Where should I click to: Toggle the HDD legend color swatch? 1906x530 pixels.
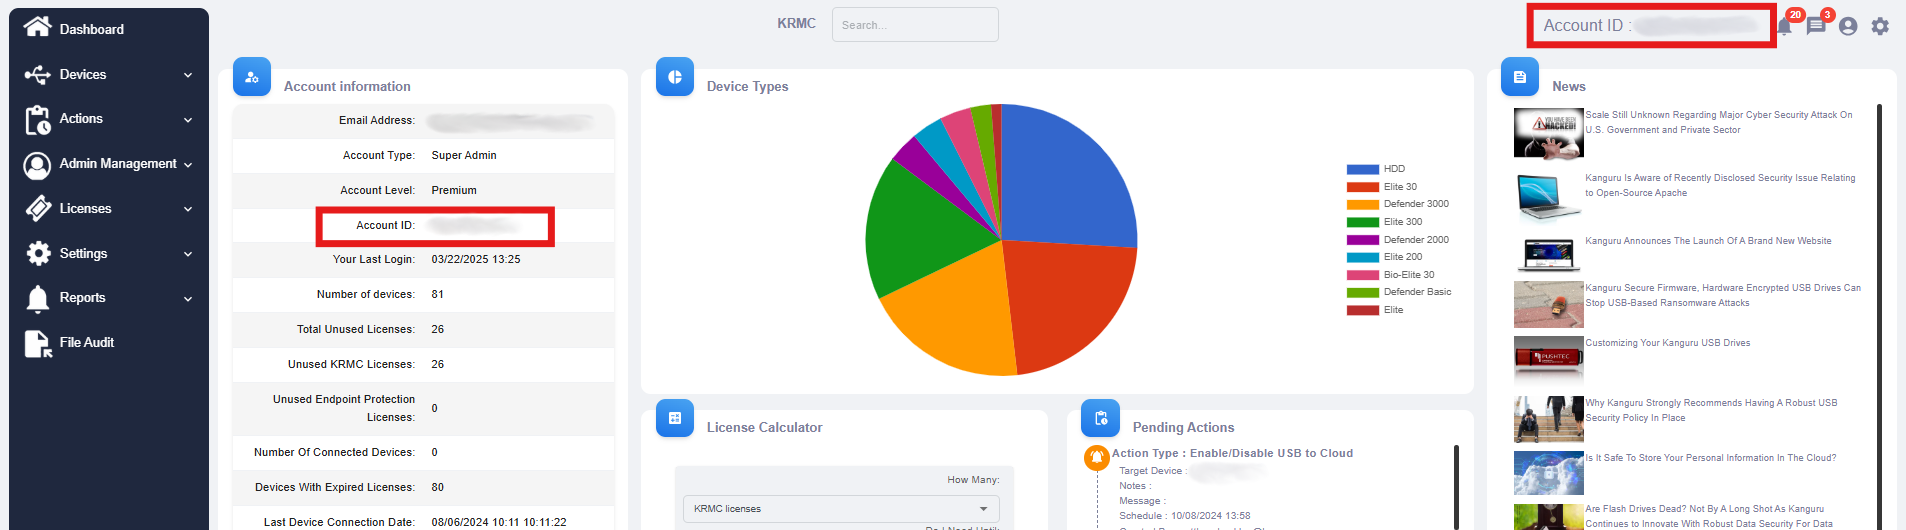tap(1362, 169)
